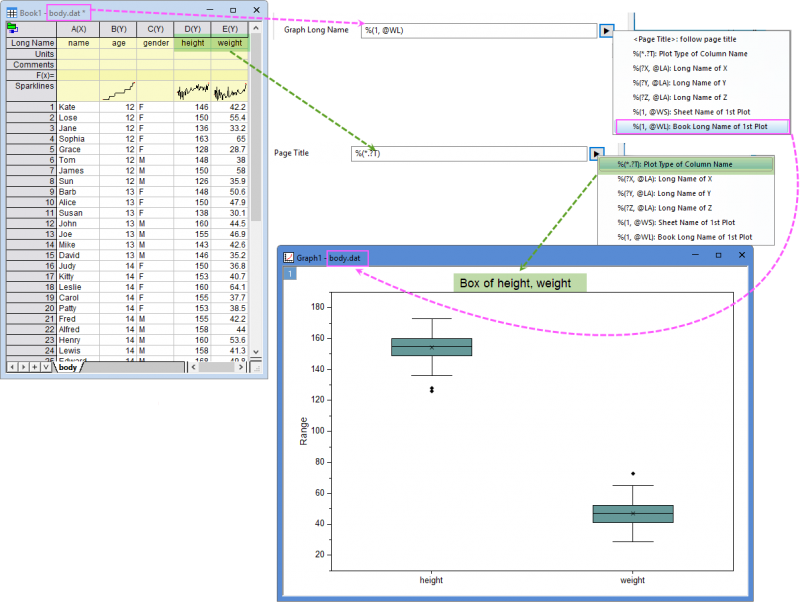Select 'Sheet Name of 1st Plot' in lower menu

click(x=676, y=222)
